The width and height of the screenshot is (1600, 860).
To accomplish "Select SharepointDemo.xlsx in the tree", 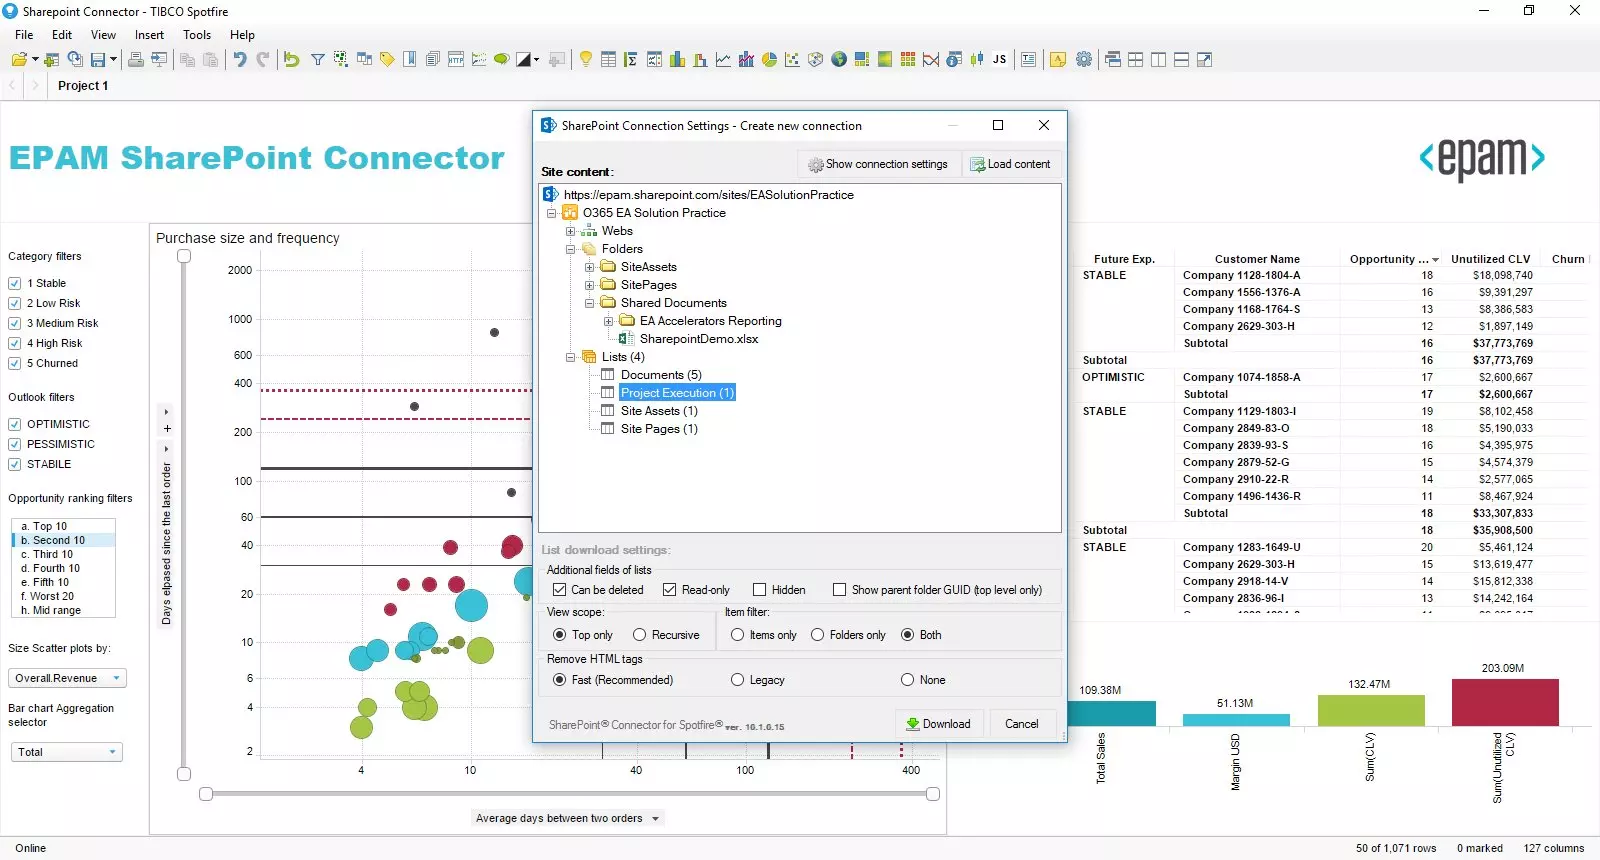I will tap(699, 339).
